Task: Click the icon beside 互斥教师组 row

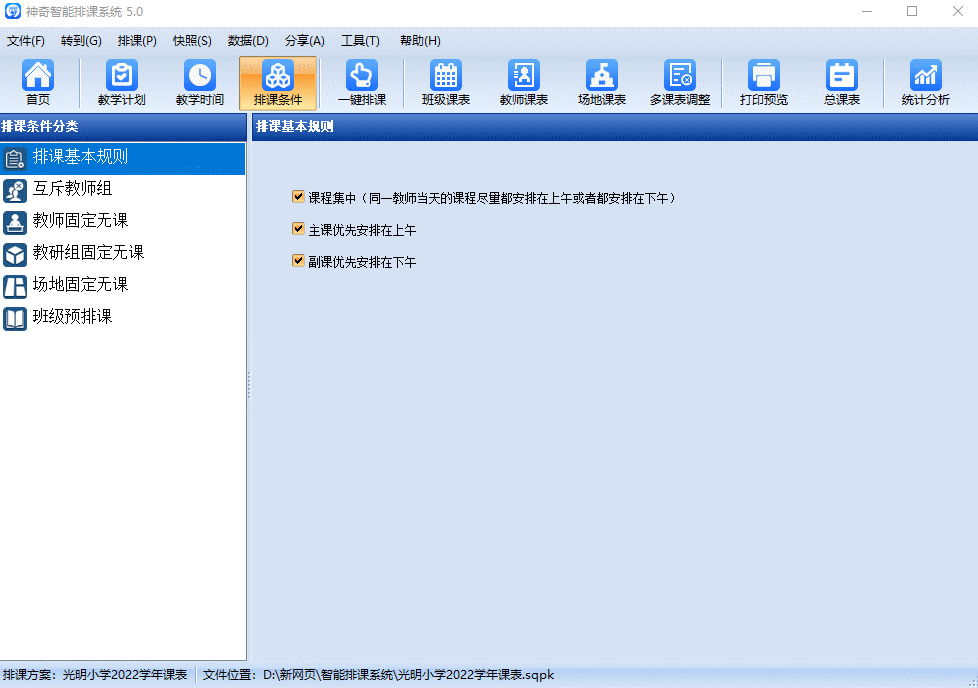Action: 14,190
